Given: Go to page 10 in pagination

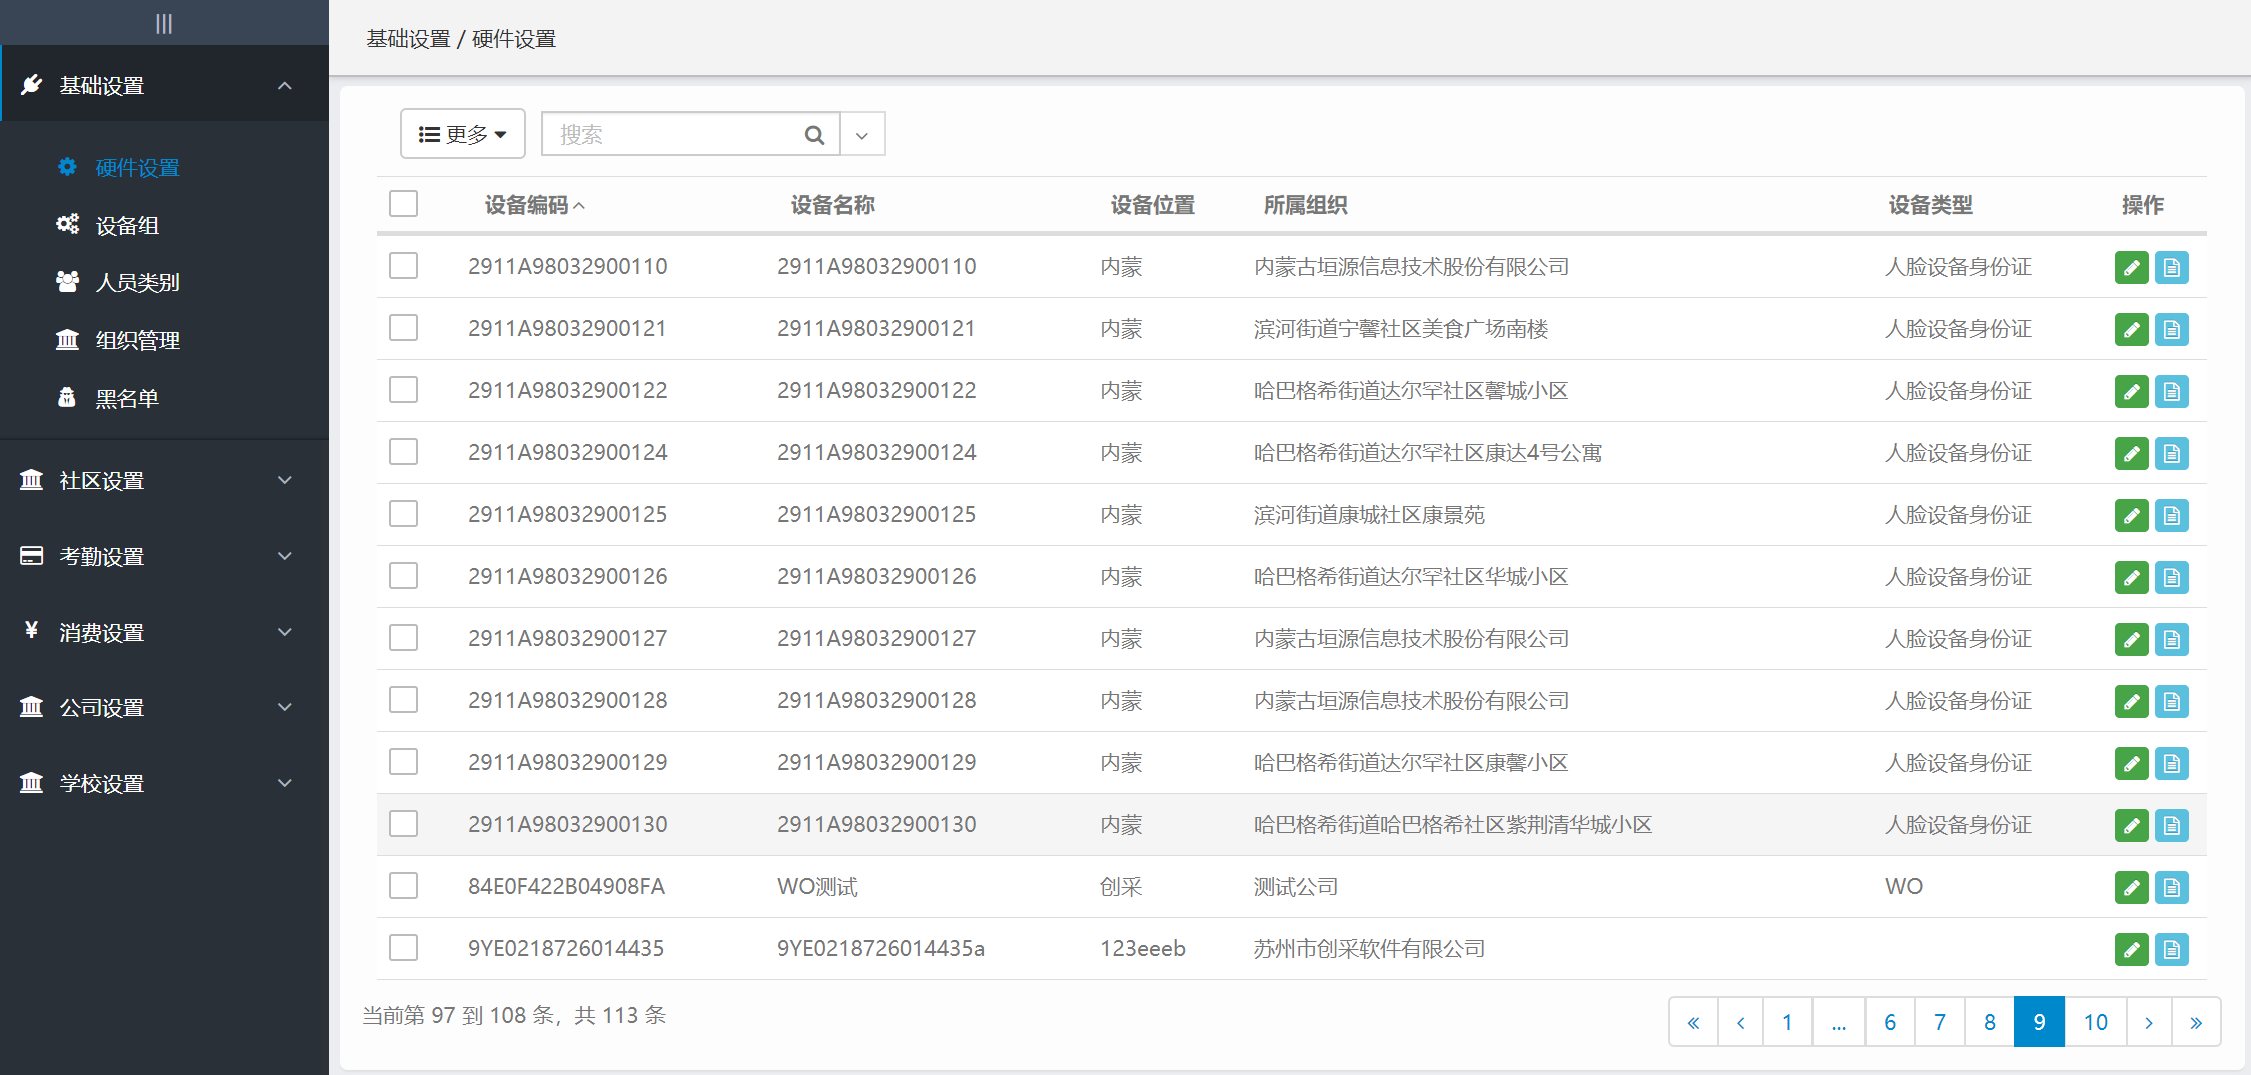Looking at the screenshot, I should (2095, 1022).
